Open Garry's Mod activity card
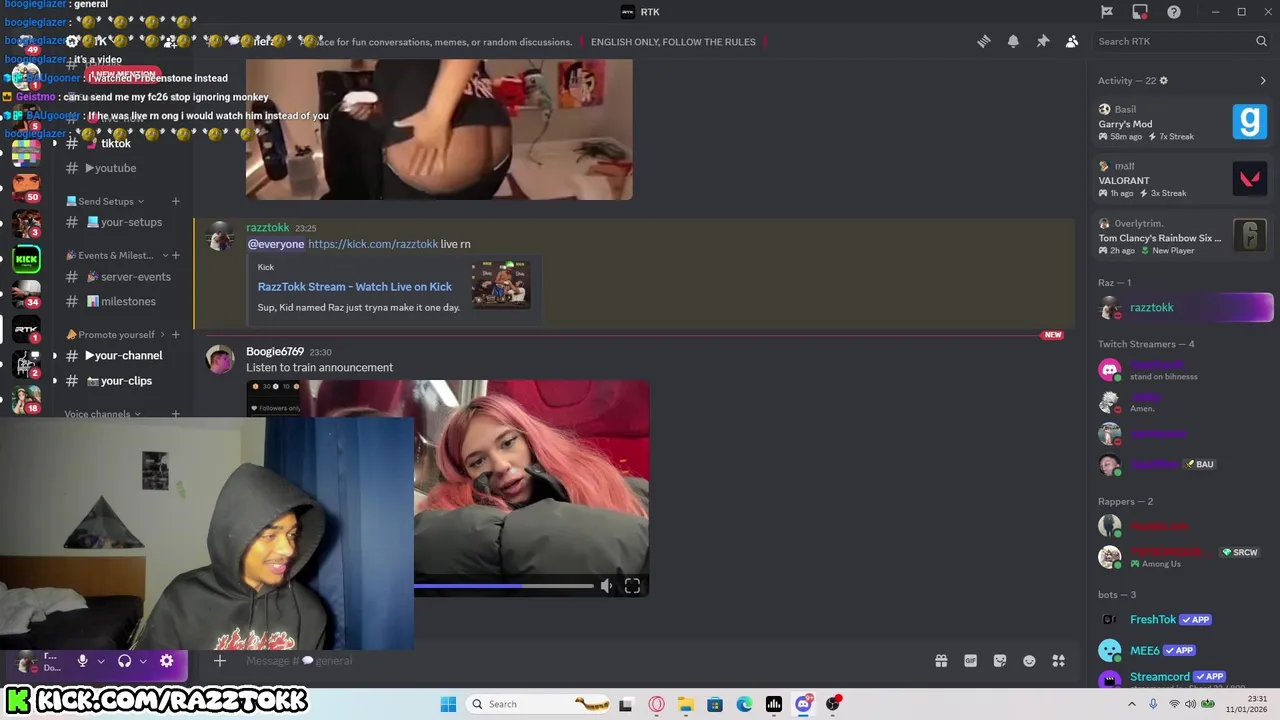The image size is (1280, 720). coord(1183,122)
